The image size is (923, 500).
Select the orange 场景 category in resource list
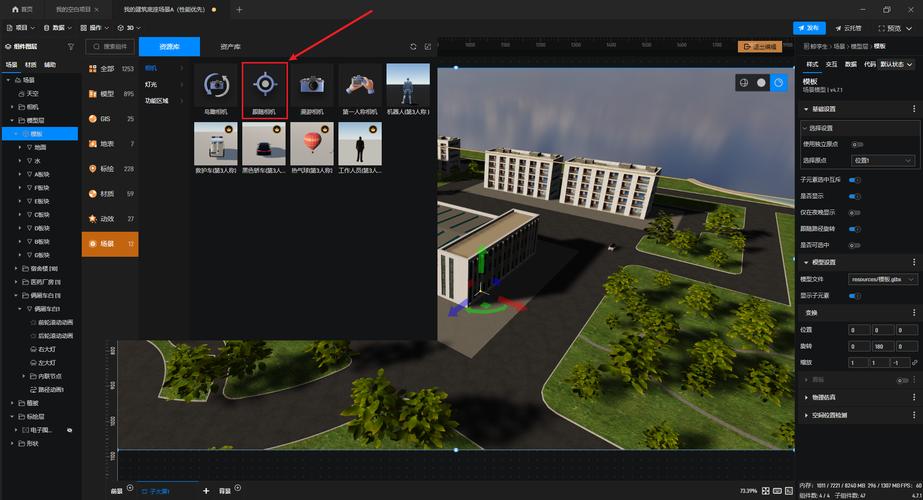[110, 244]
